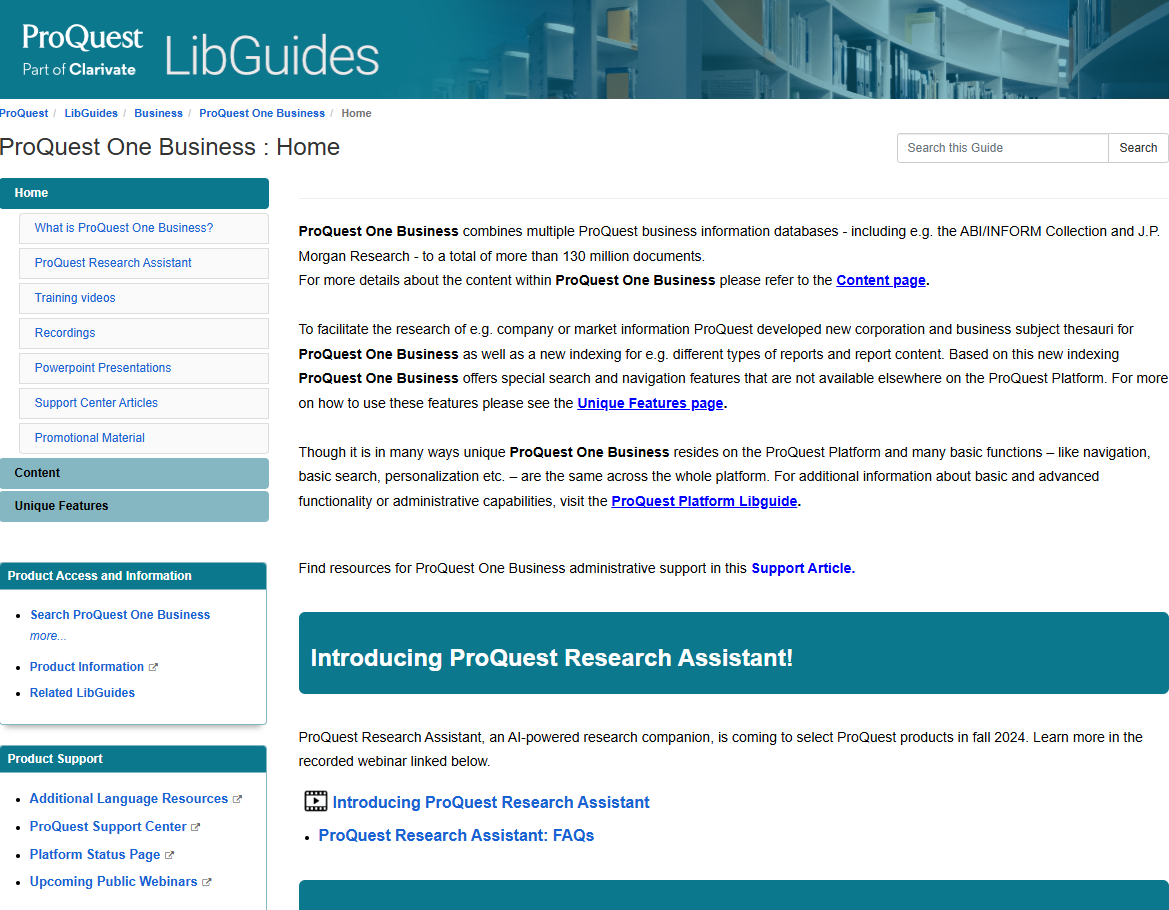Open Support Center Articles sidebar item
Image resolution: width=1169 pixels, height=910 pixels.
144,403
